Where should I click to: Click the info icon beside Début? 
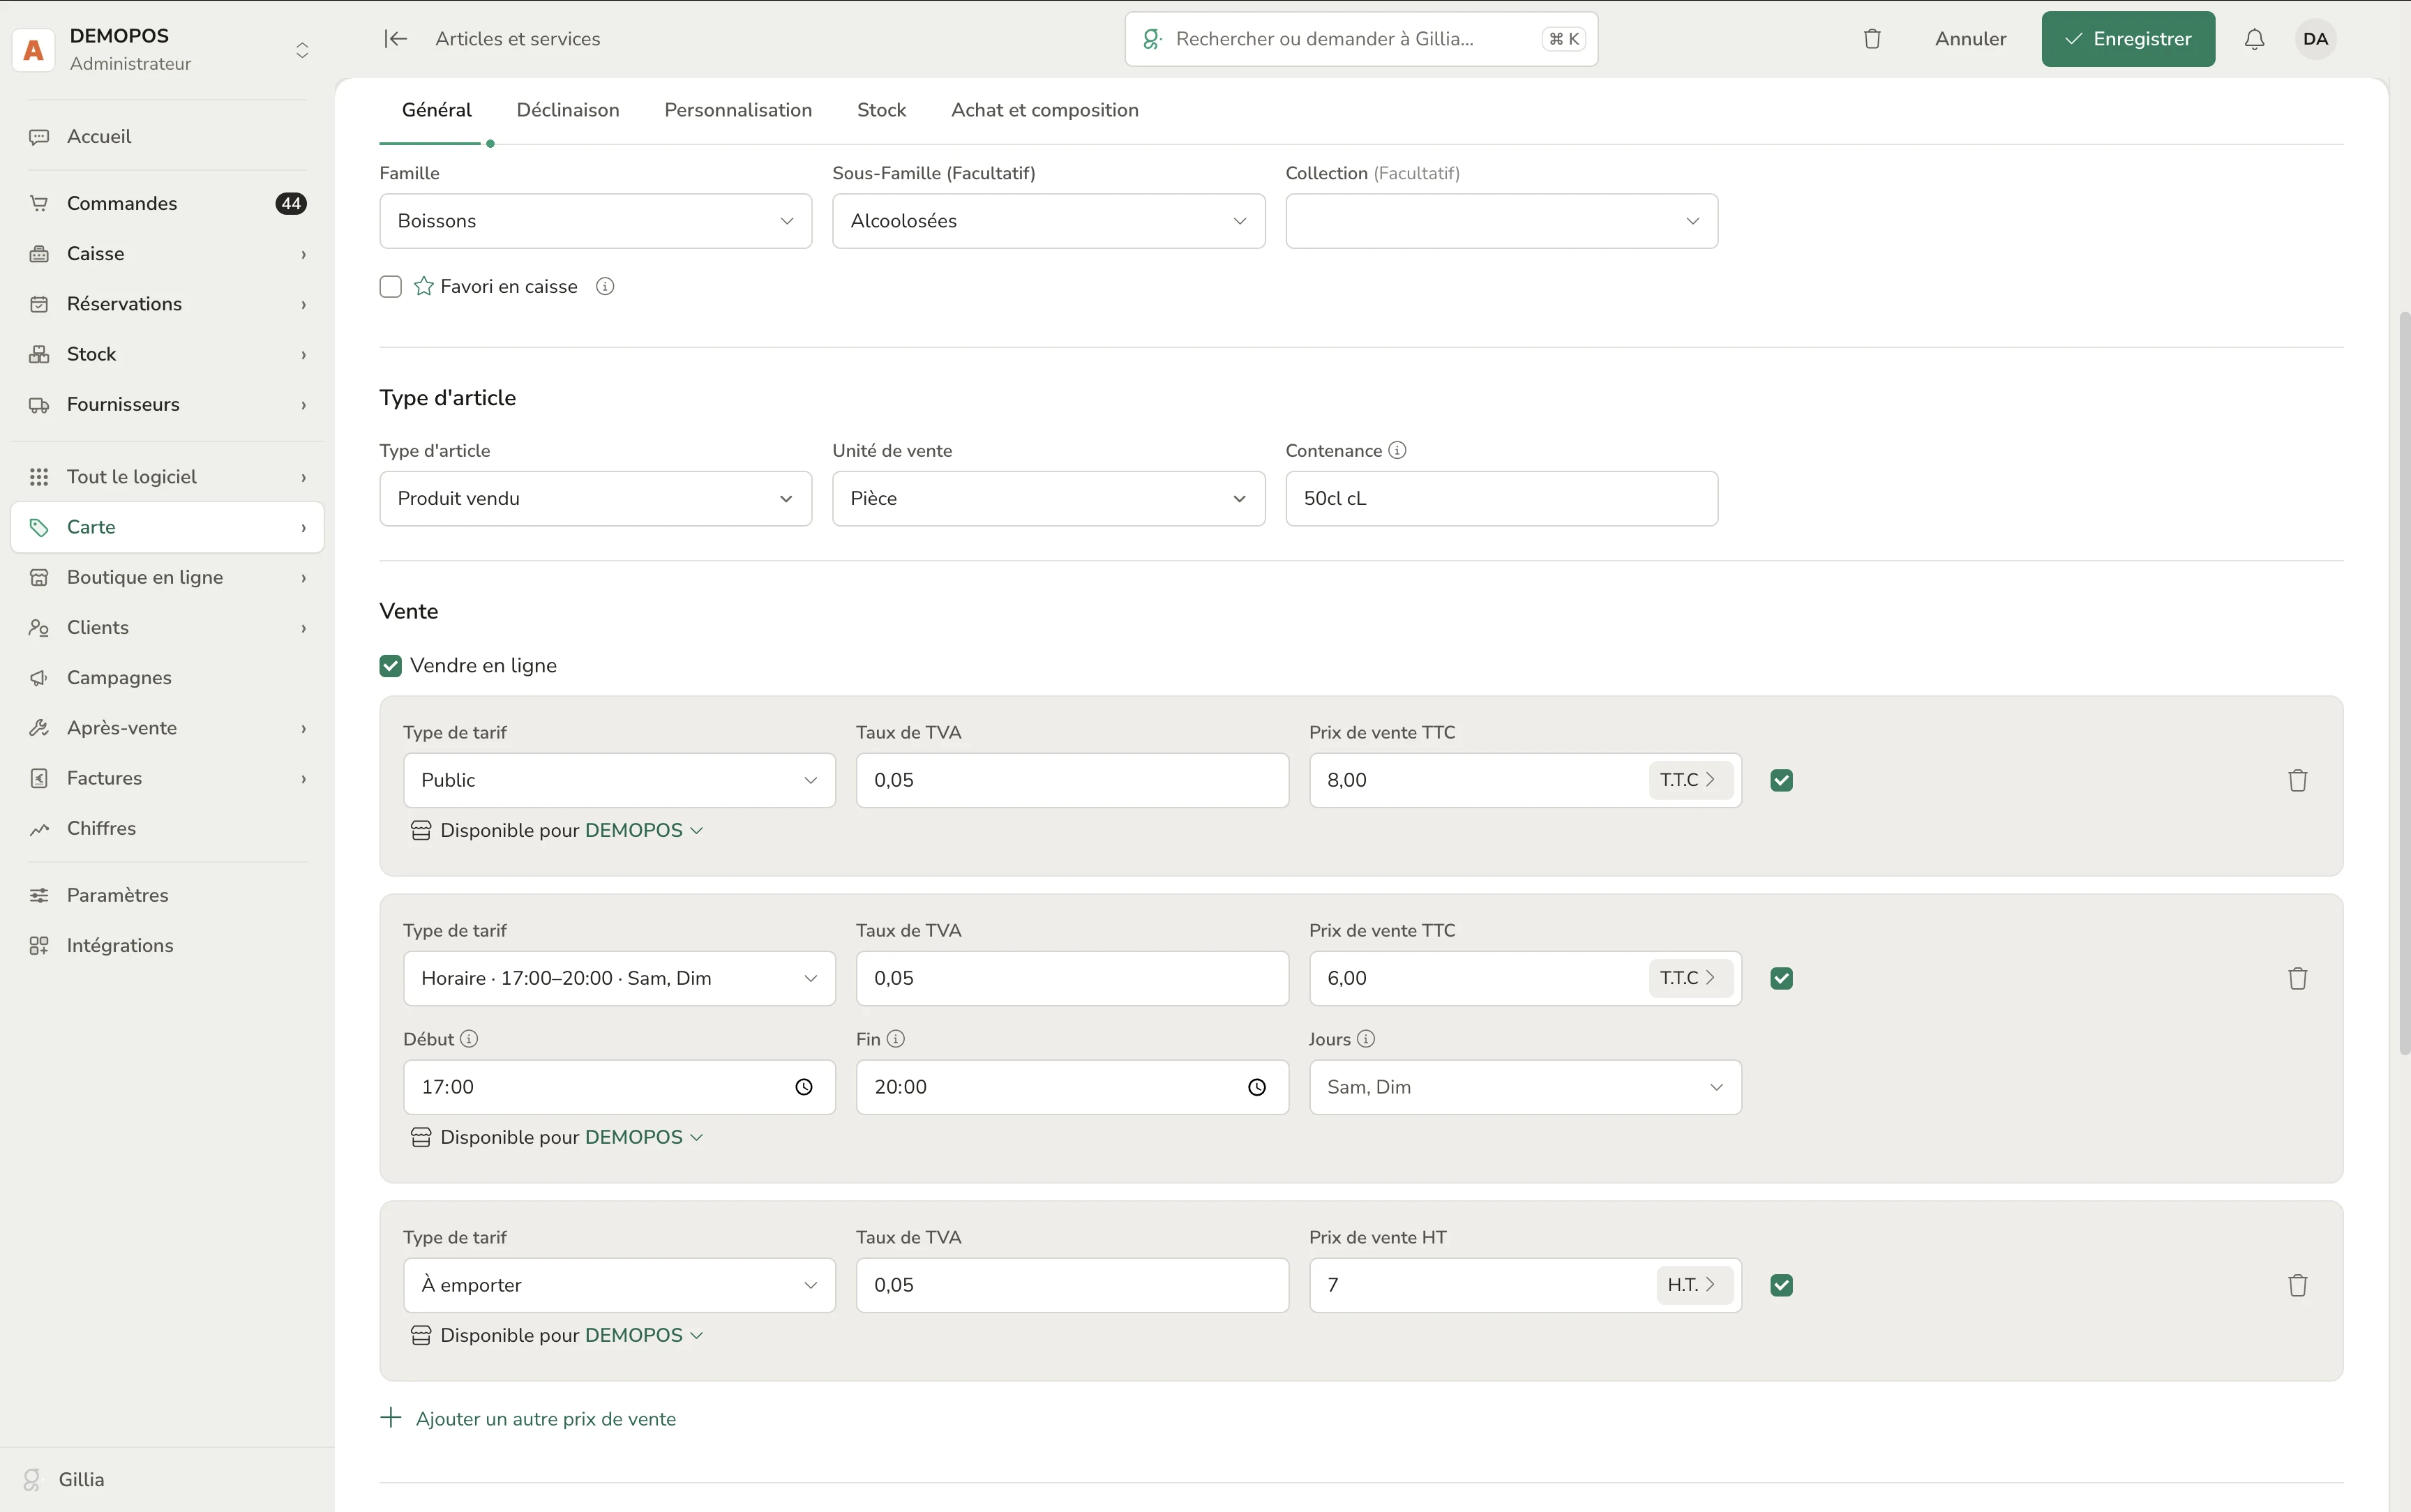tap(469, 1039)
